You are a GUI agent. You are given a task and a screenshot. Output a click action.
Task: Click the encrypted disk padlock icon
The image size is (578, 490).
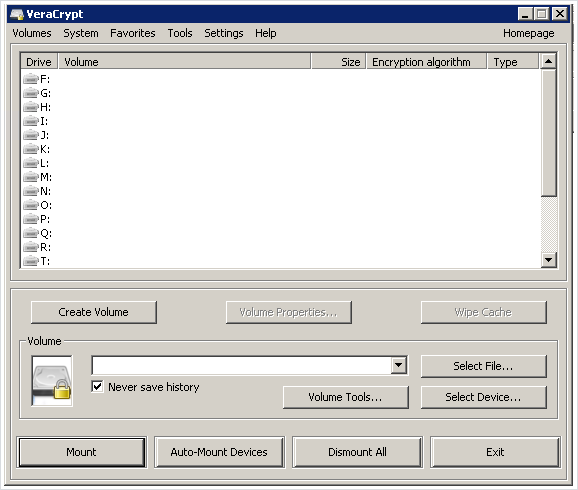(52, 381)
